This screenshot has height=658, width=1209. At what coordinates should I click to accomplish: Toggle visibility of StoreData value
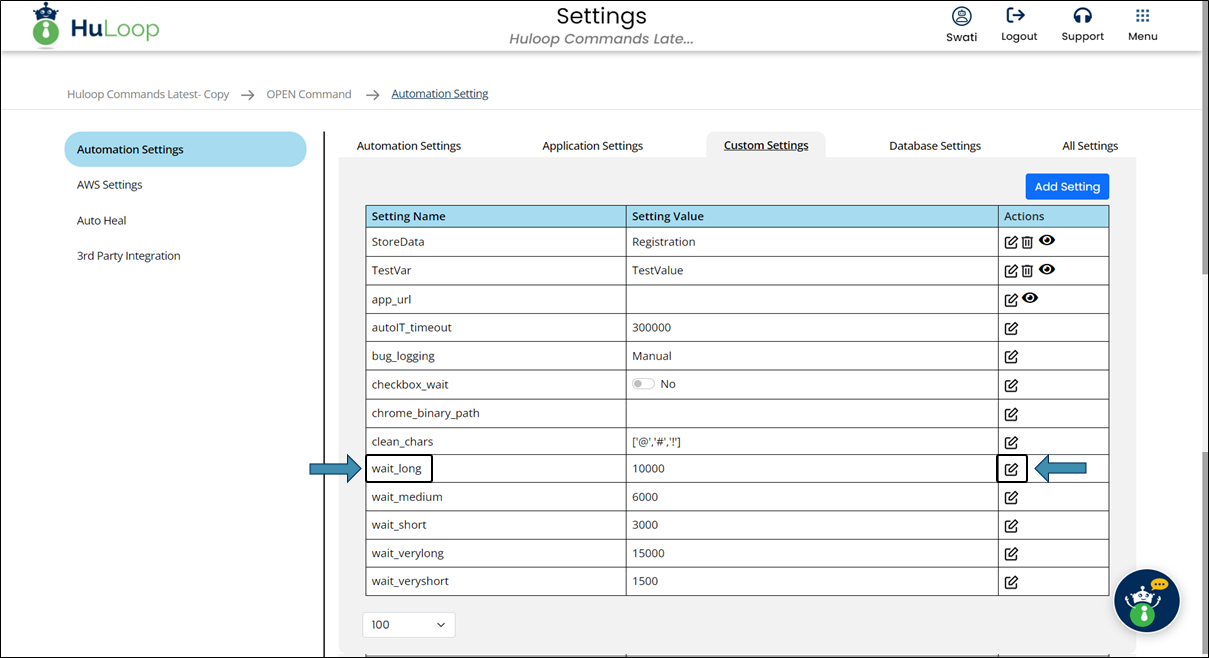pyautogui.click(x=1047, y=240)
